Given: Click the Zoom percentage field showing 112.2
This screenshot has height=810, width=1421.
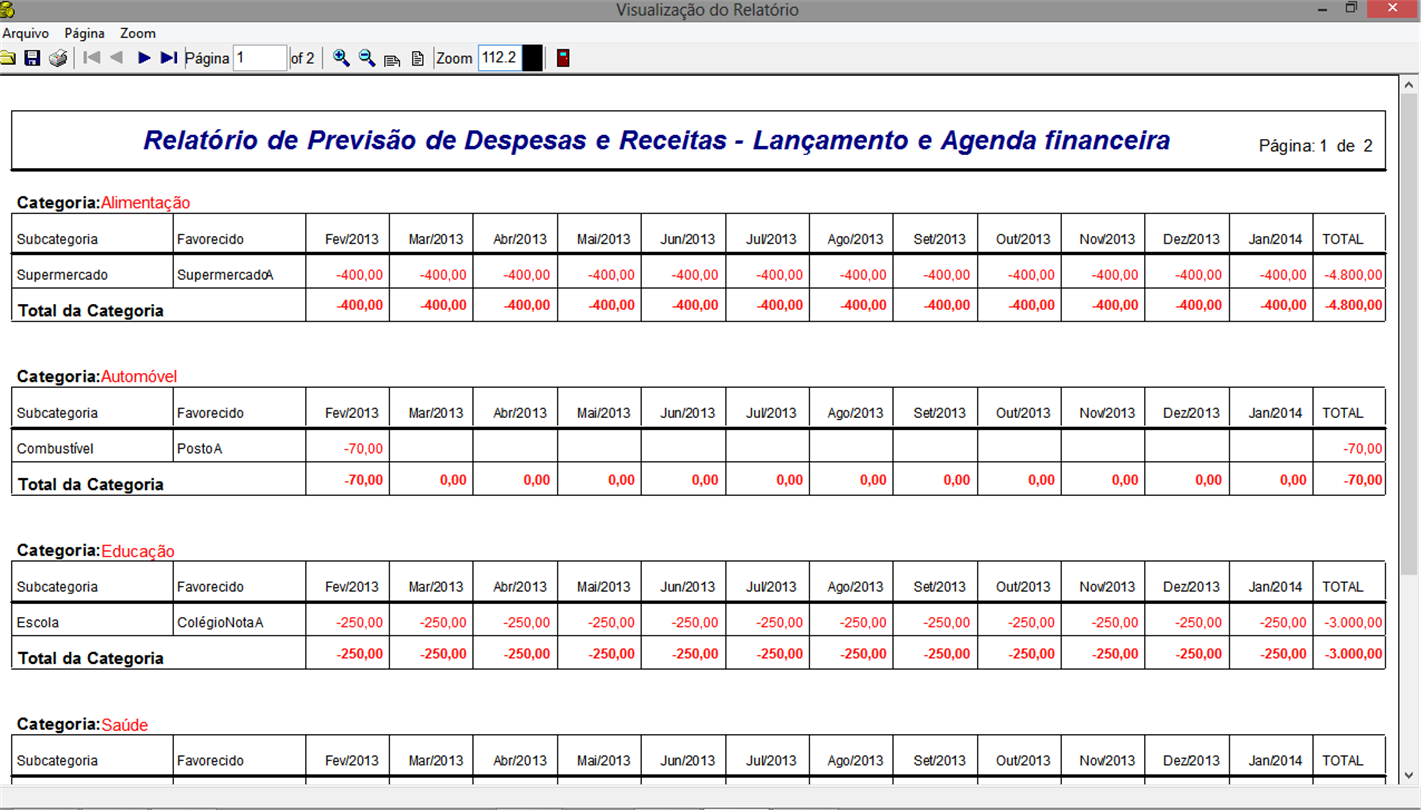Looking at the screenshot, I should pyautogui.click(x=499, y=58).
